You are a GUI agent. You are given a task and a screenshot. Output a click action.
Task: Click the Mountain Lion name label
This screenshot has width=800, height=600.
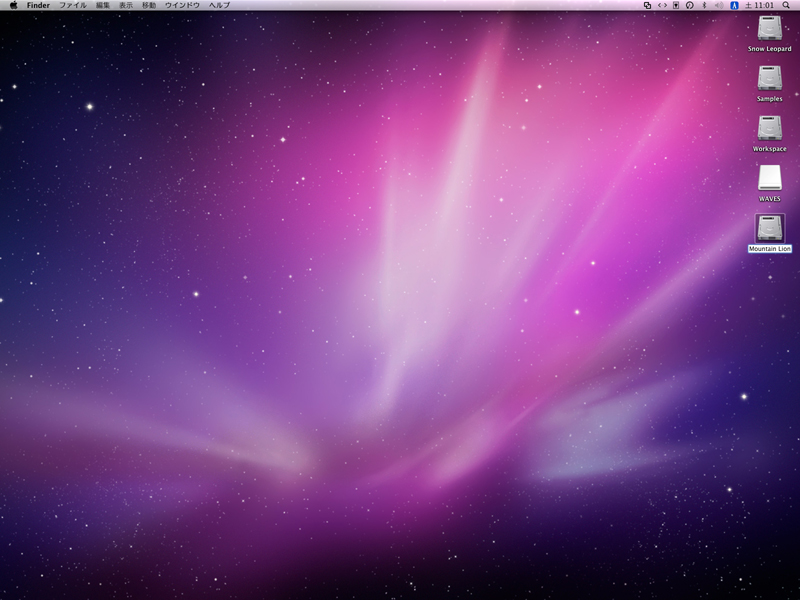769,249
